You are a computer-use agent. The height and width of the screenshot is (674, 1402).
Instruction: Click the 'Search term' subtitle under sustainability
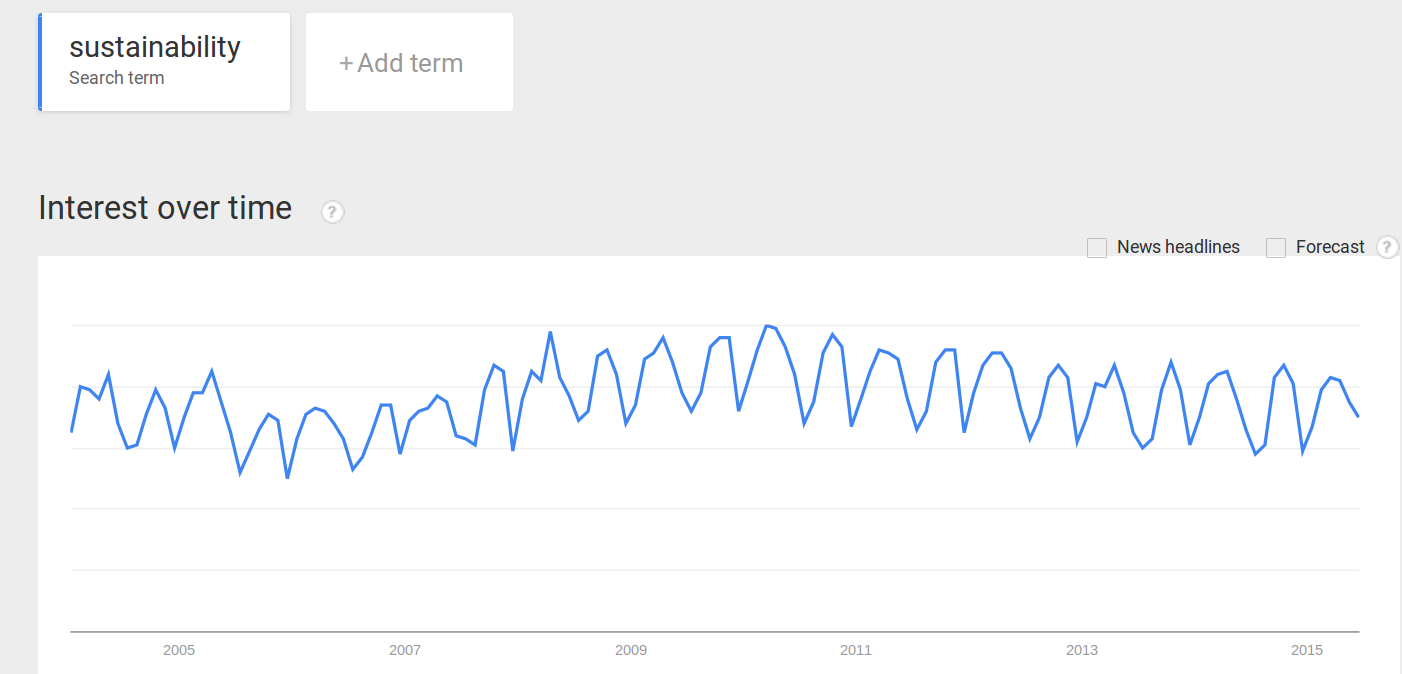[116, 78]
